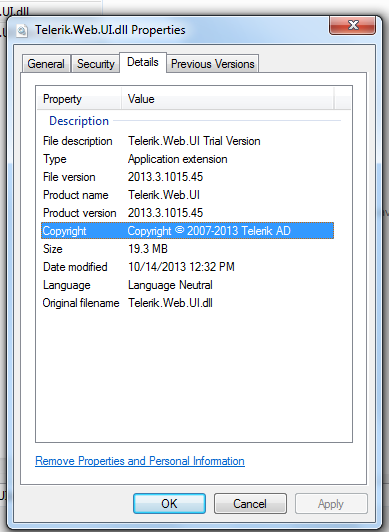Select the Product version row

(187, 213)
